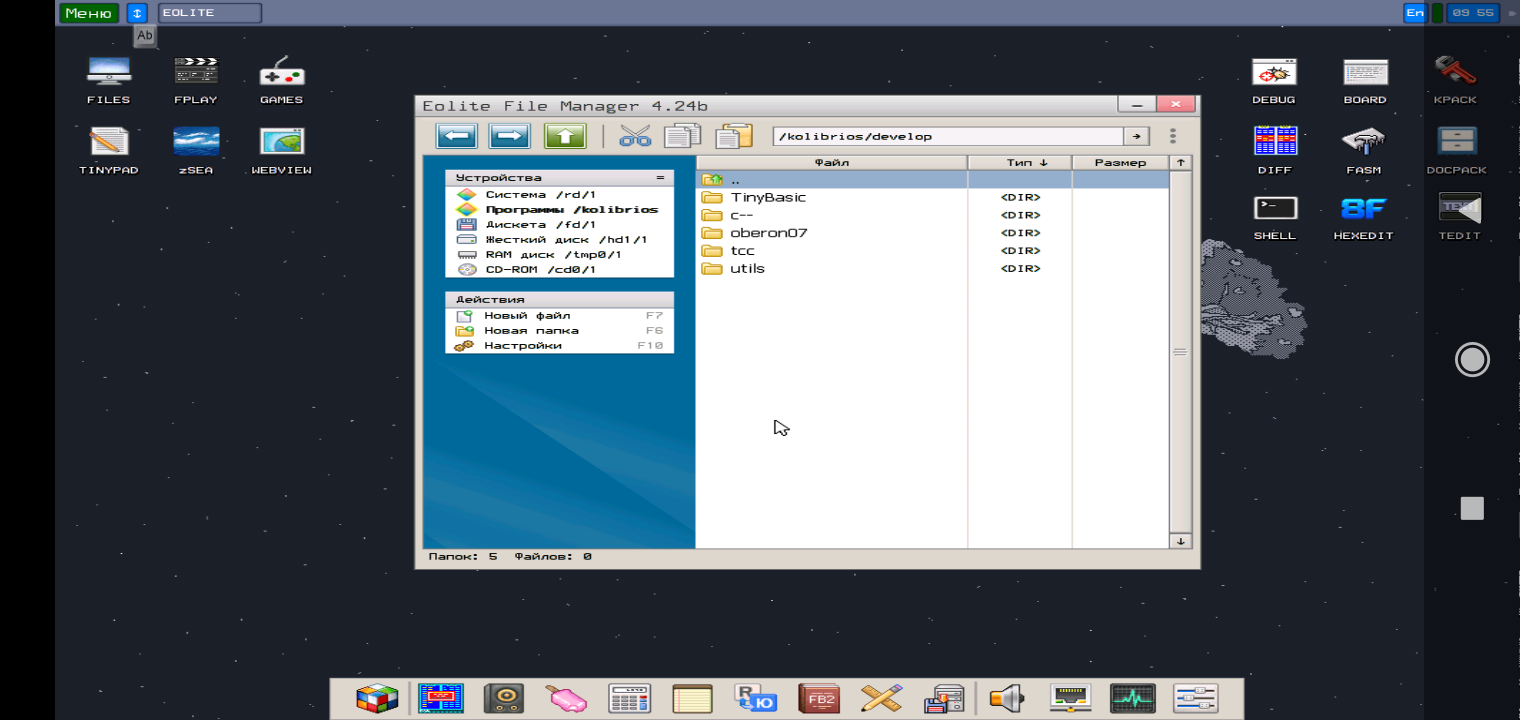Select the tcc folder
The width and height of the screenshot is (1520, 720).
coord(932,251)
